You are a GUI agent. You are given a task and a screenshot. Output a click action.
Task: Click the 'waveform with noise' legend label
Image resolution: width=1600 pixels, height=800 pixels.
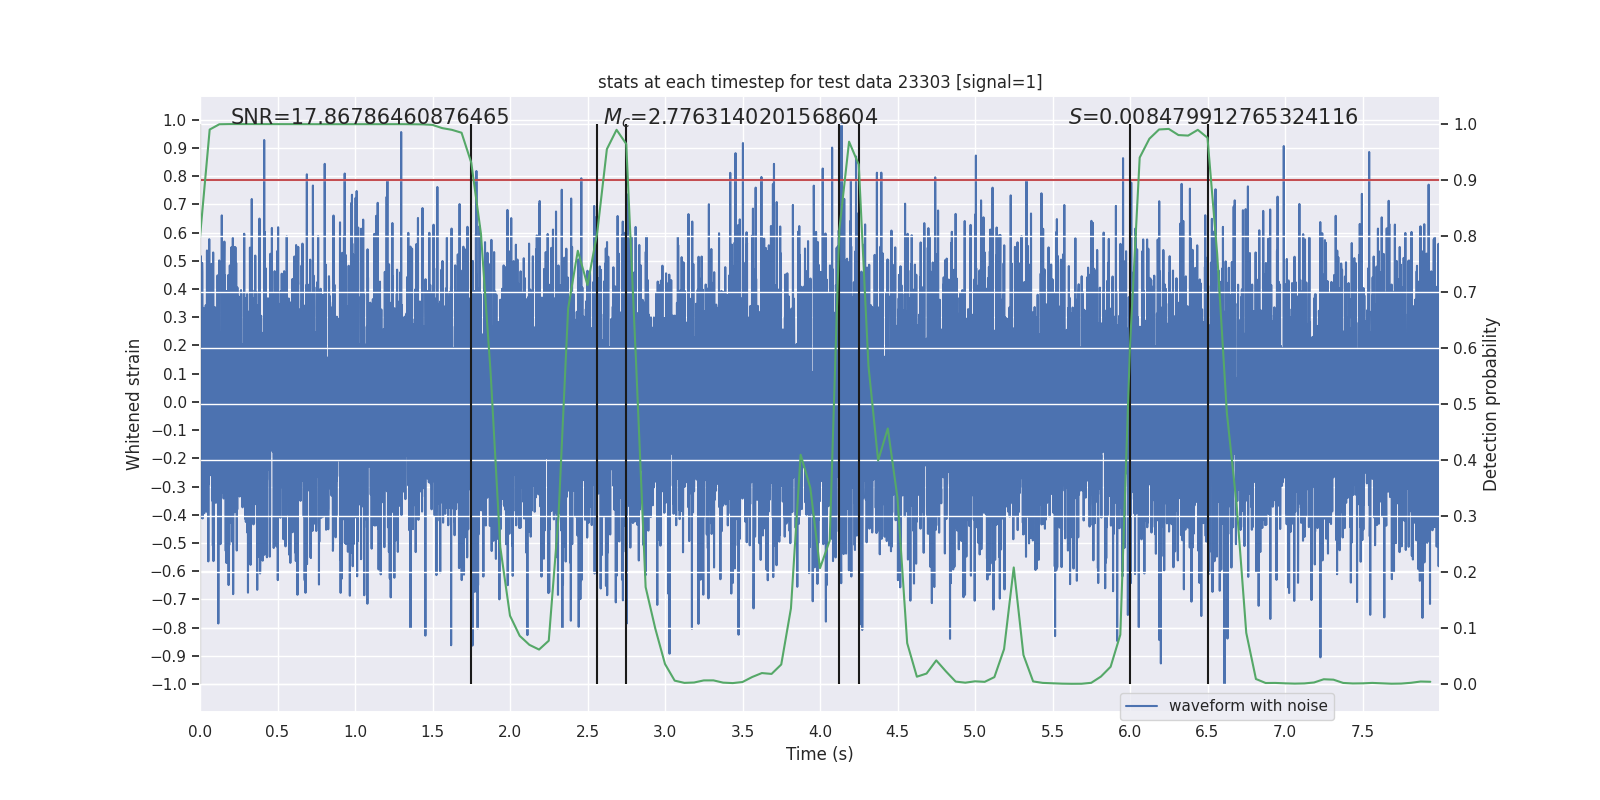pyautogui.click(x=1248, y=706)
